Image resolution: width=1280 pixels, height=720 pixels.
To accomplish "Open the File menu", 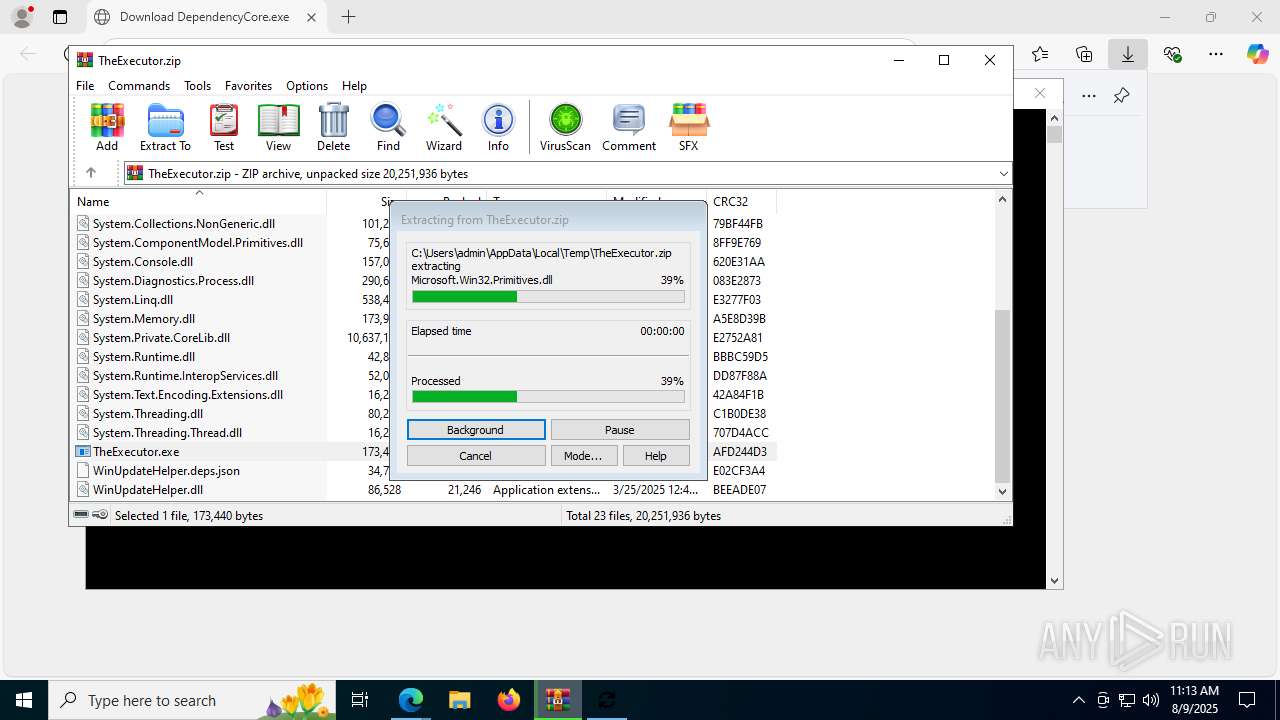I will click(85, 86).
